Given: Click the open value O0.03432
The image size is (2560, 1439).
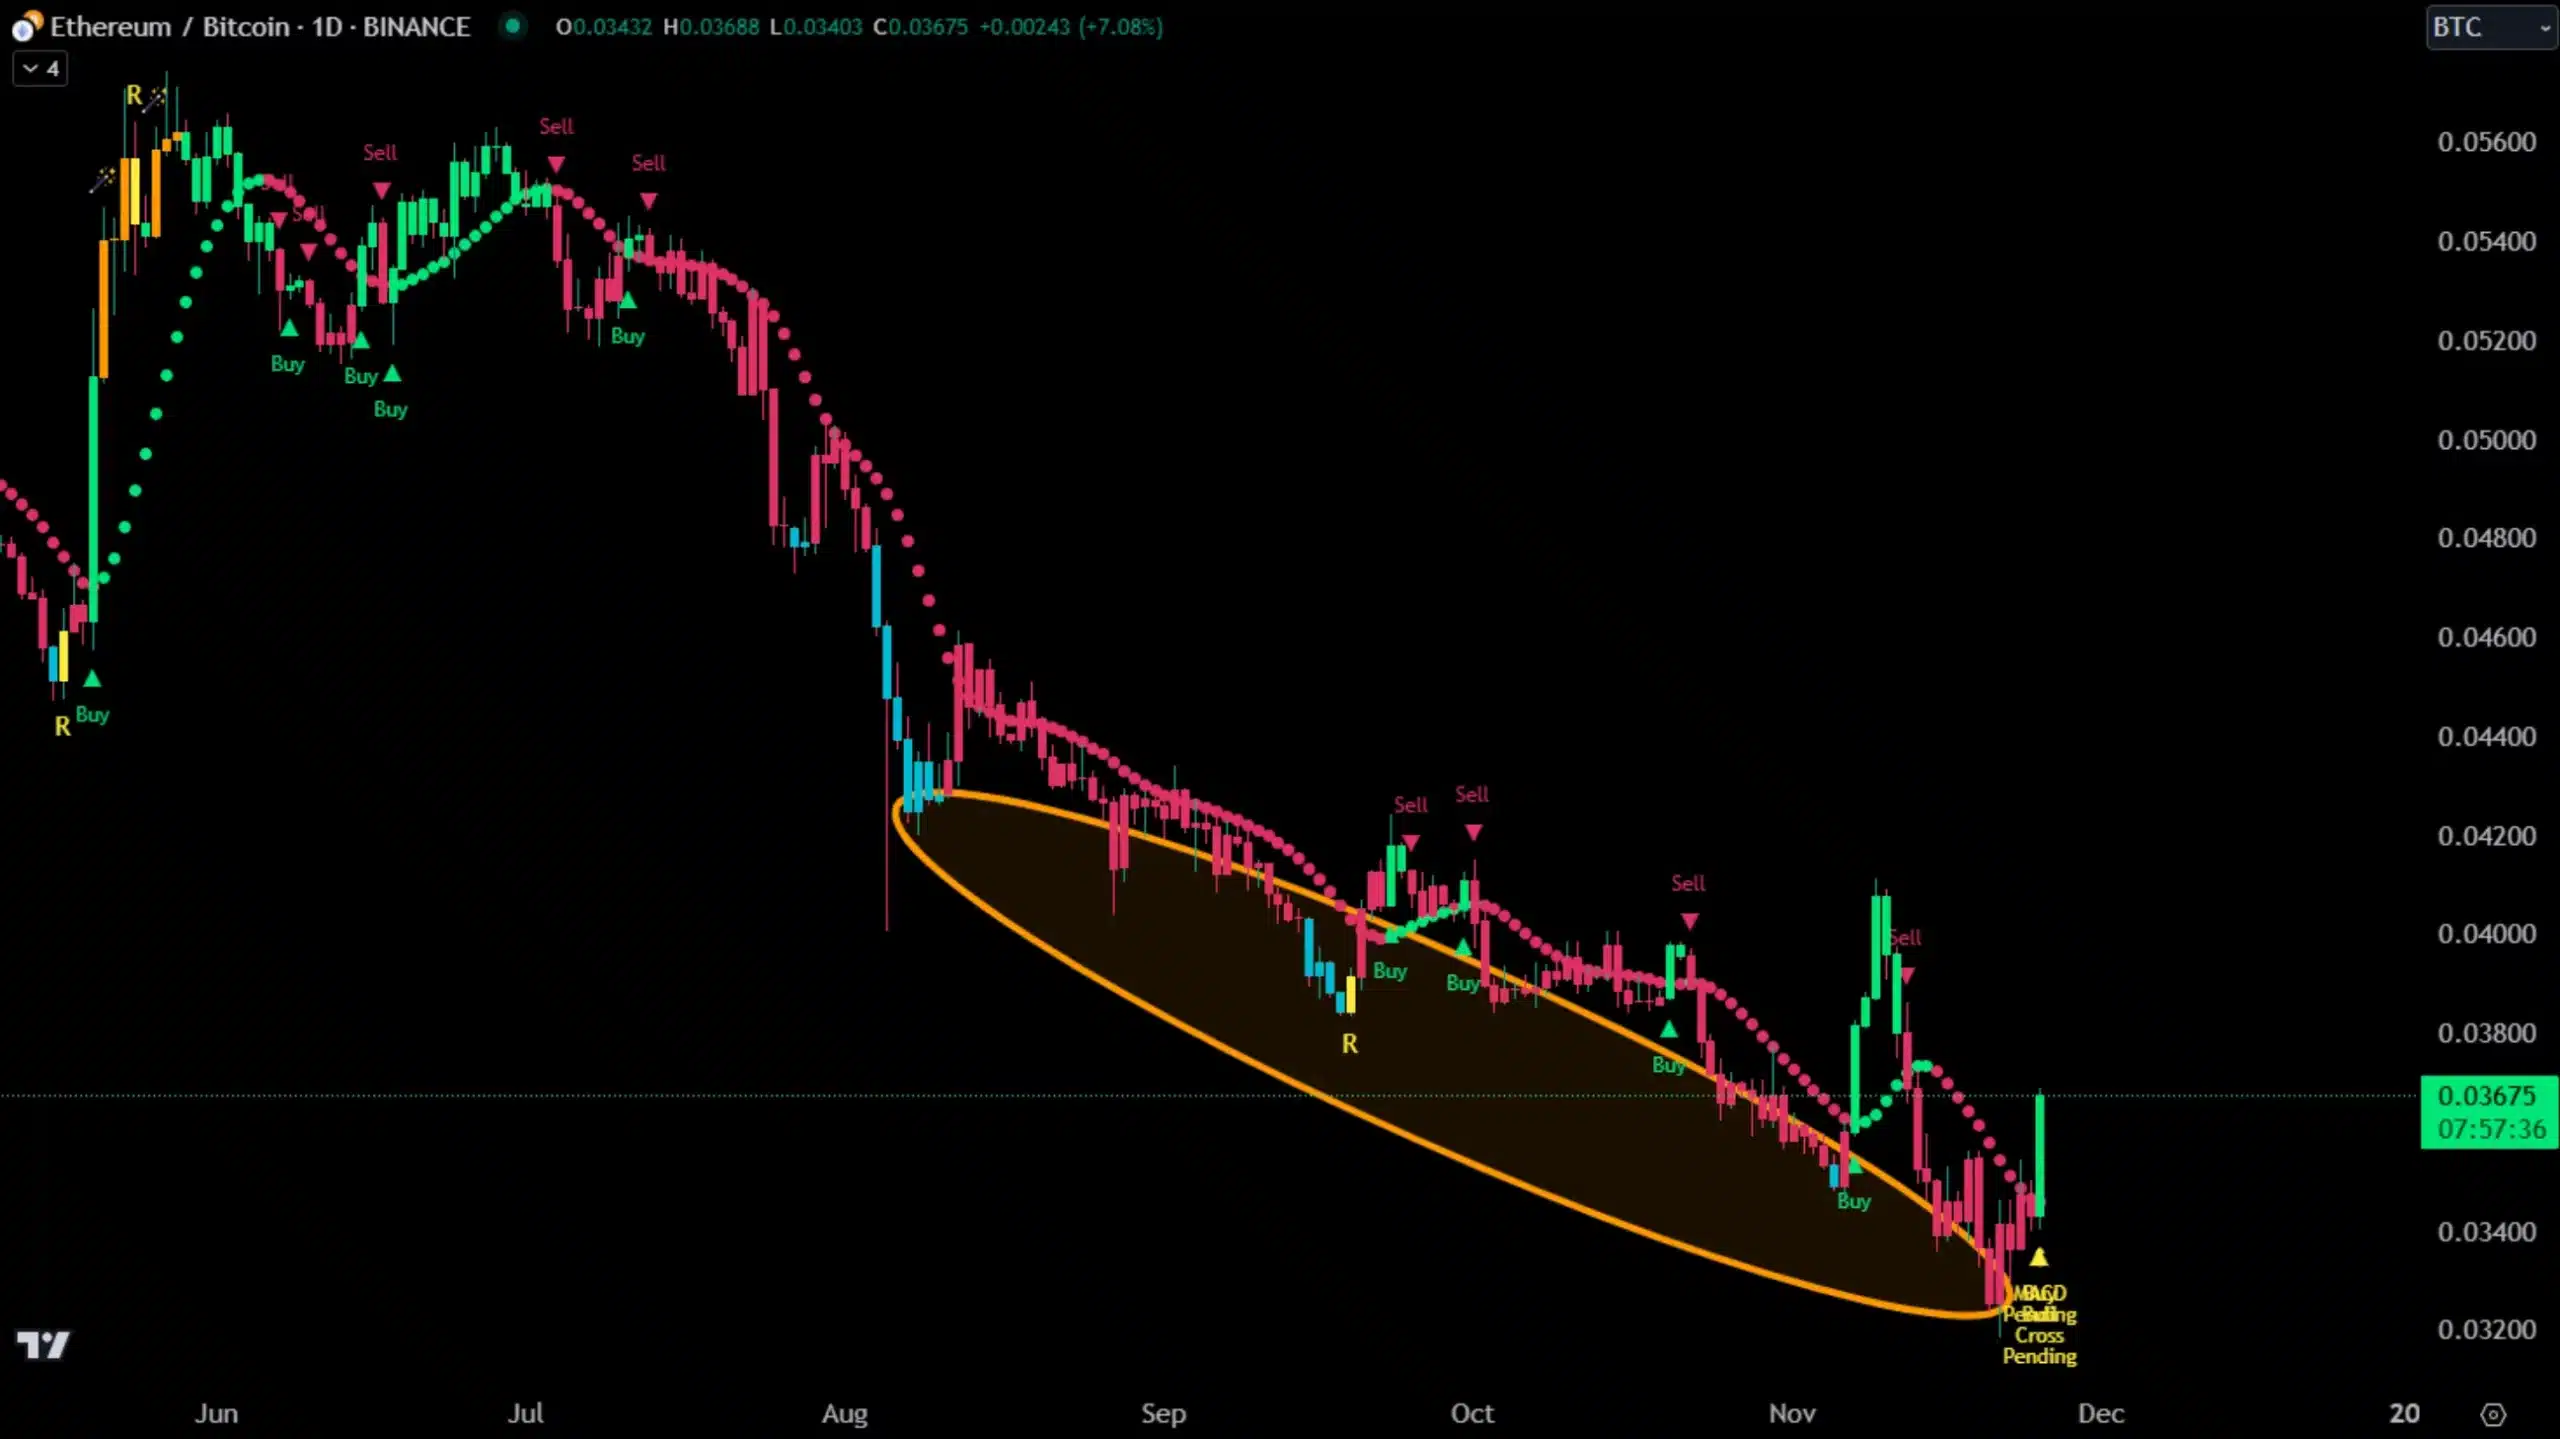Looking at the screenshot, I should tap(604, 27).
